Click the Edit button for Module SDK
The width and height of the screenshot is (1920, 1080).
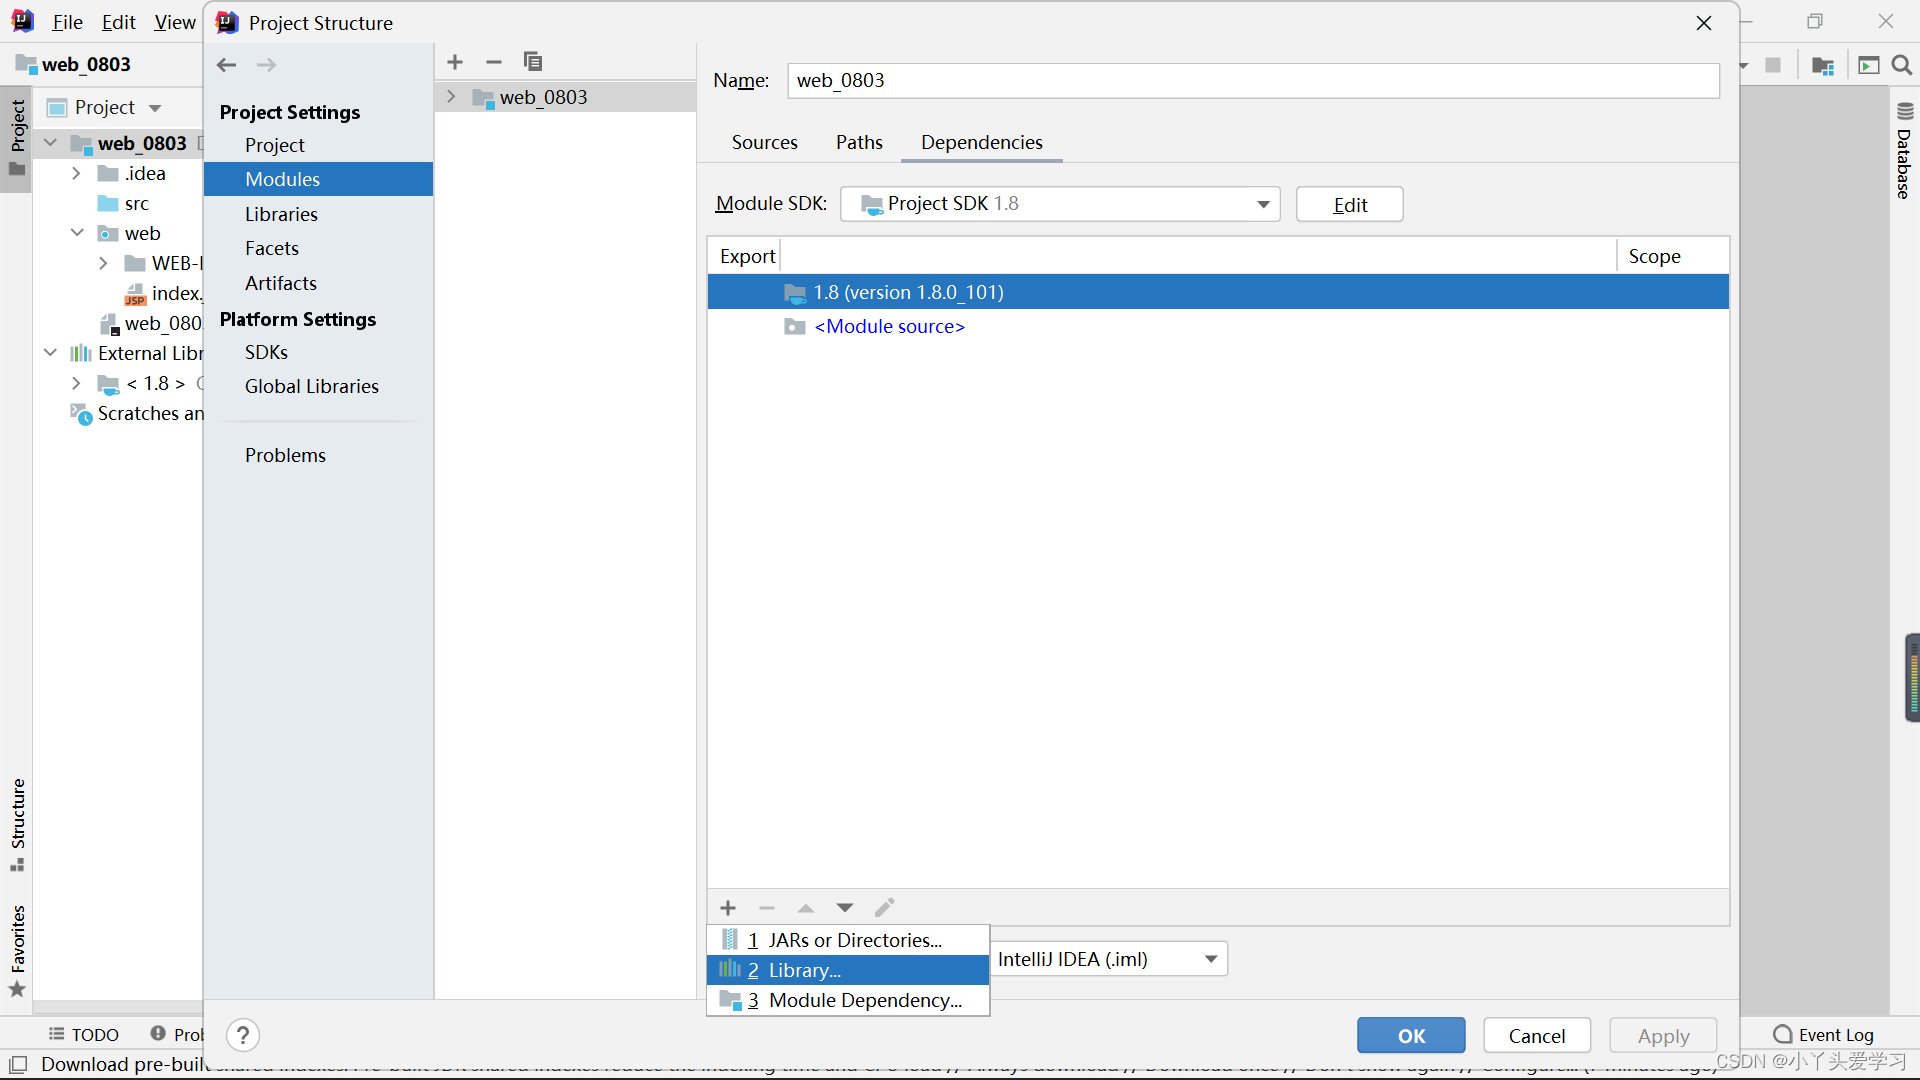click(x=1348, y=203)
